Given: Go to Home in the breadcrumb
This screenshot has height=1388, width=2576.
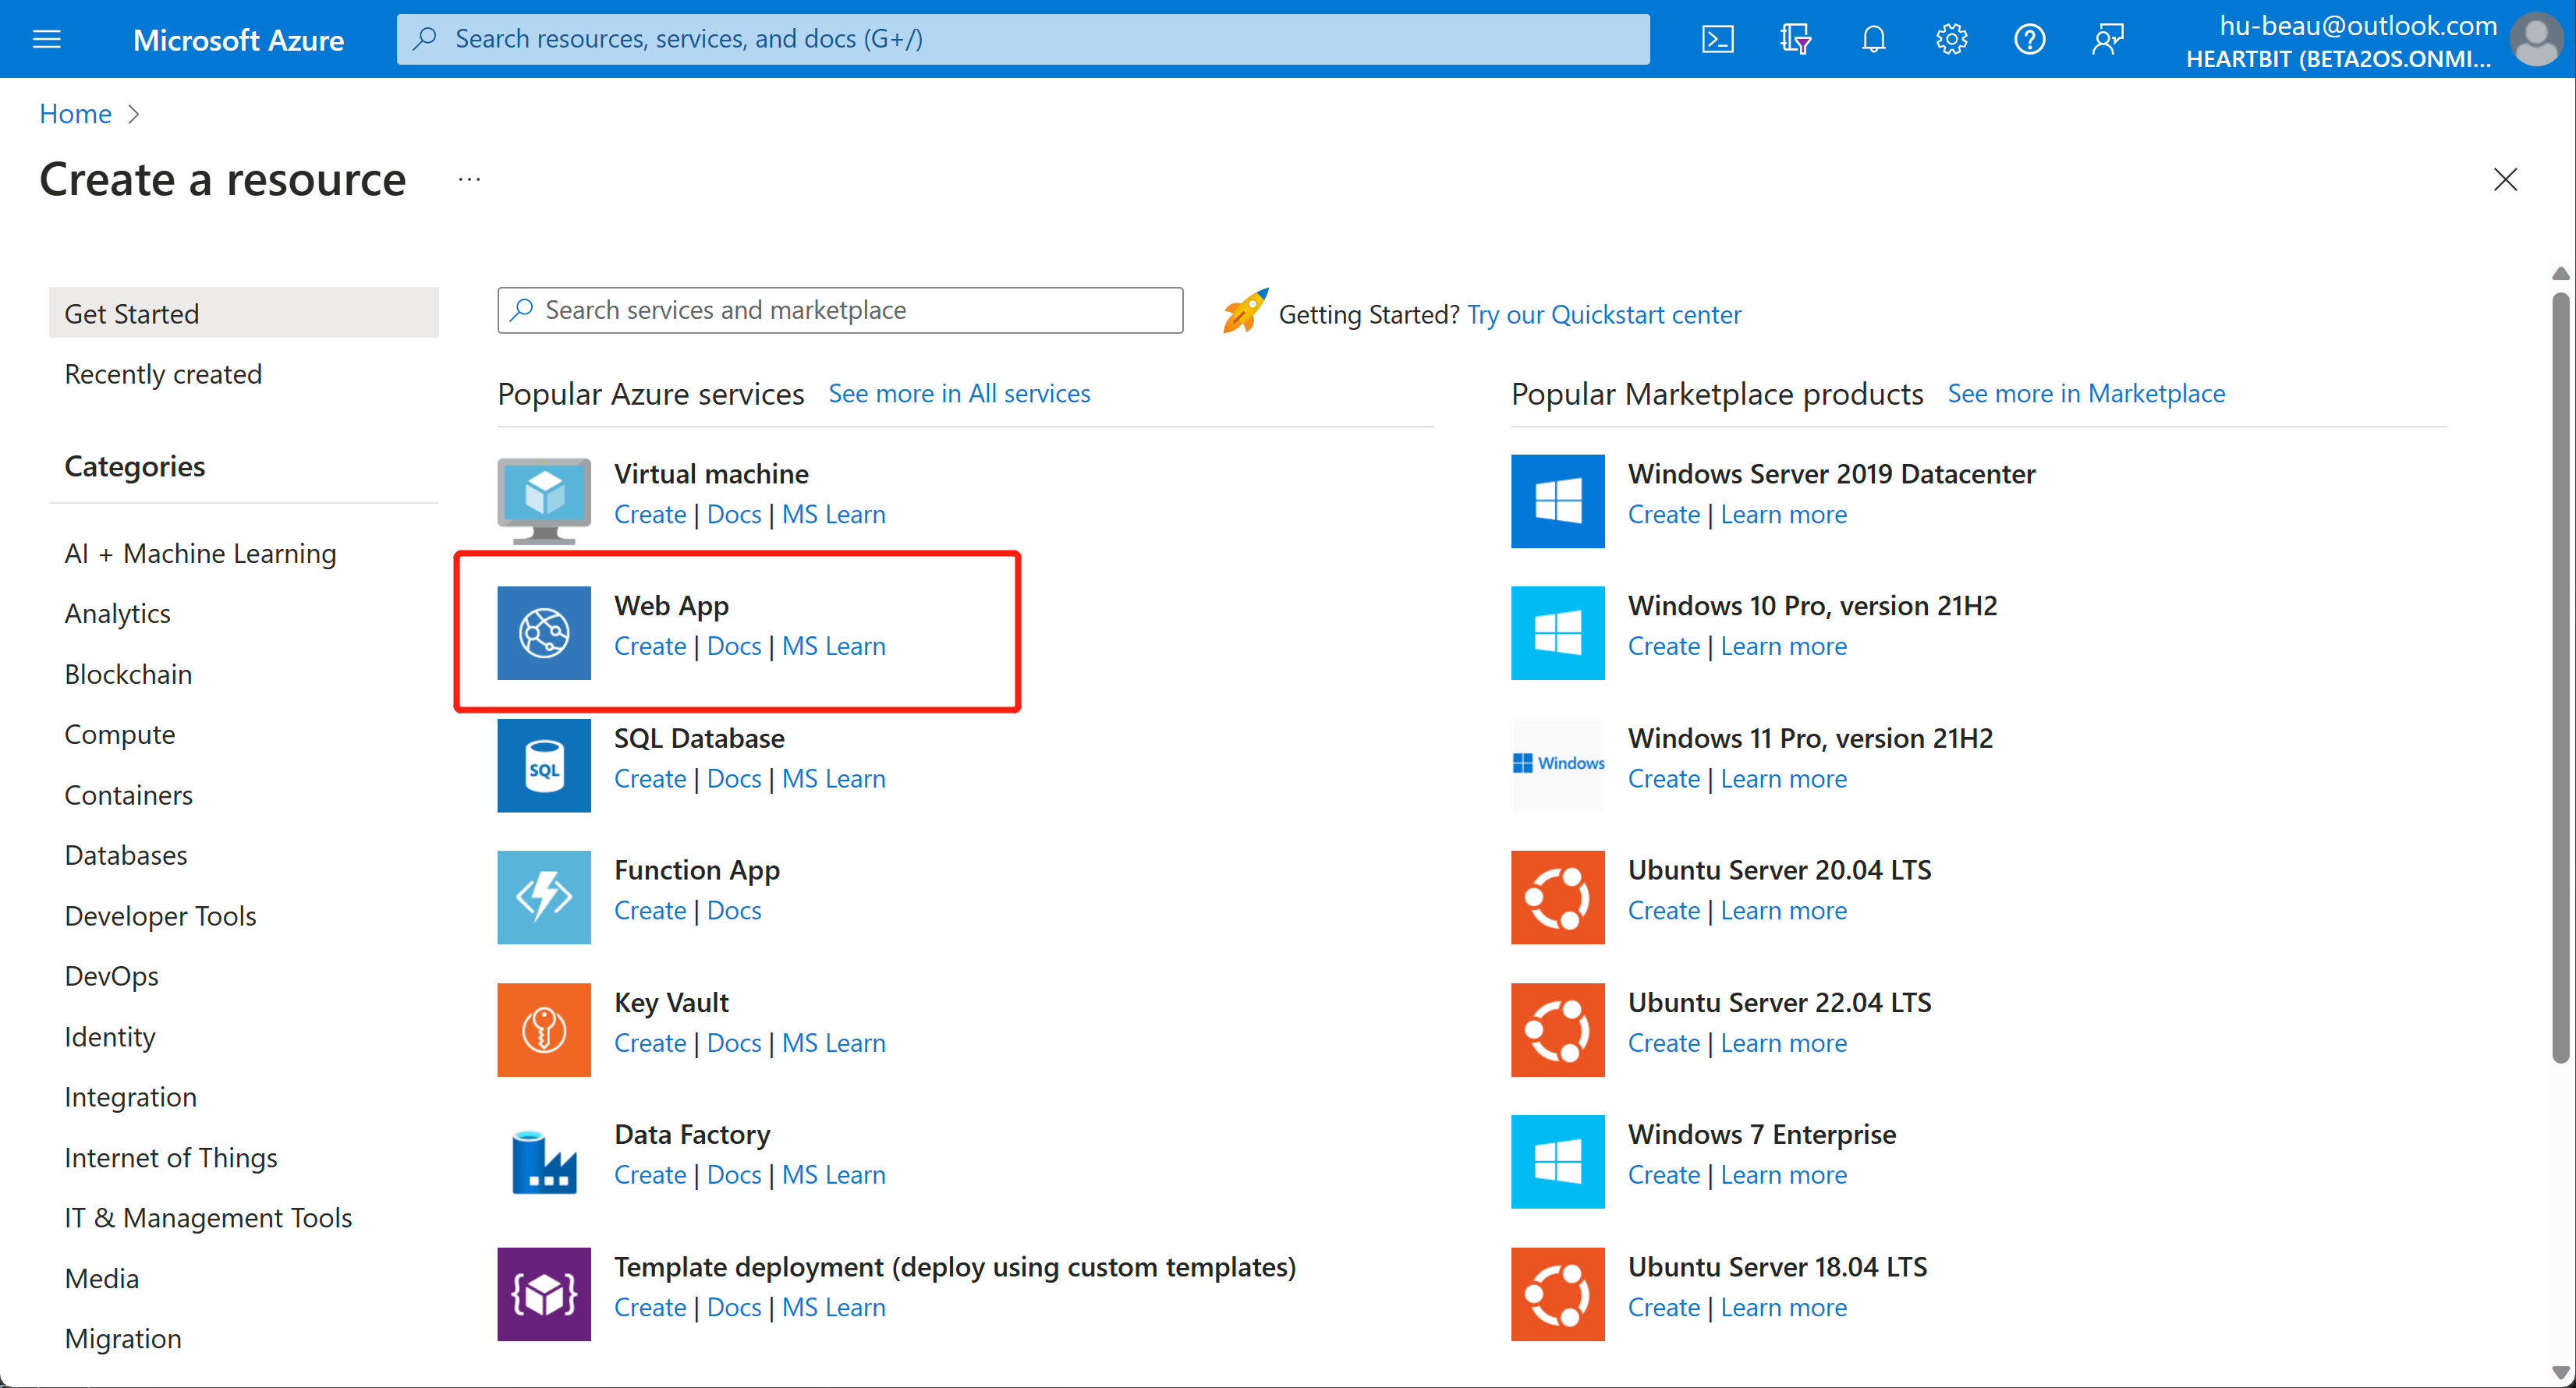Looking at the screenshot, I should [75, 113].
